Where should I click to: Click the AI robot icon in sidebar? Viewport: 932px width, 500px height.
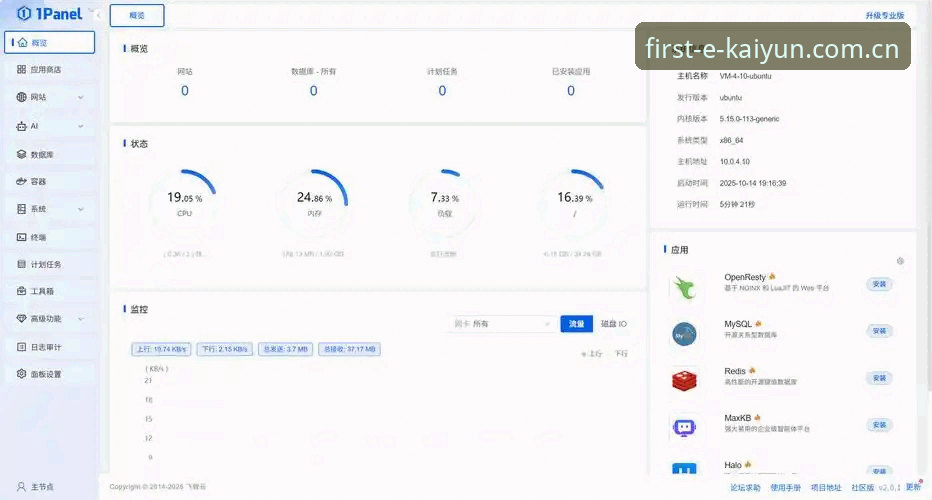click(21, 126)
